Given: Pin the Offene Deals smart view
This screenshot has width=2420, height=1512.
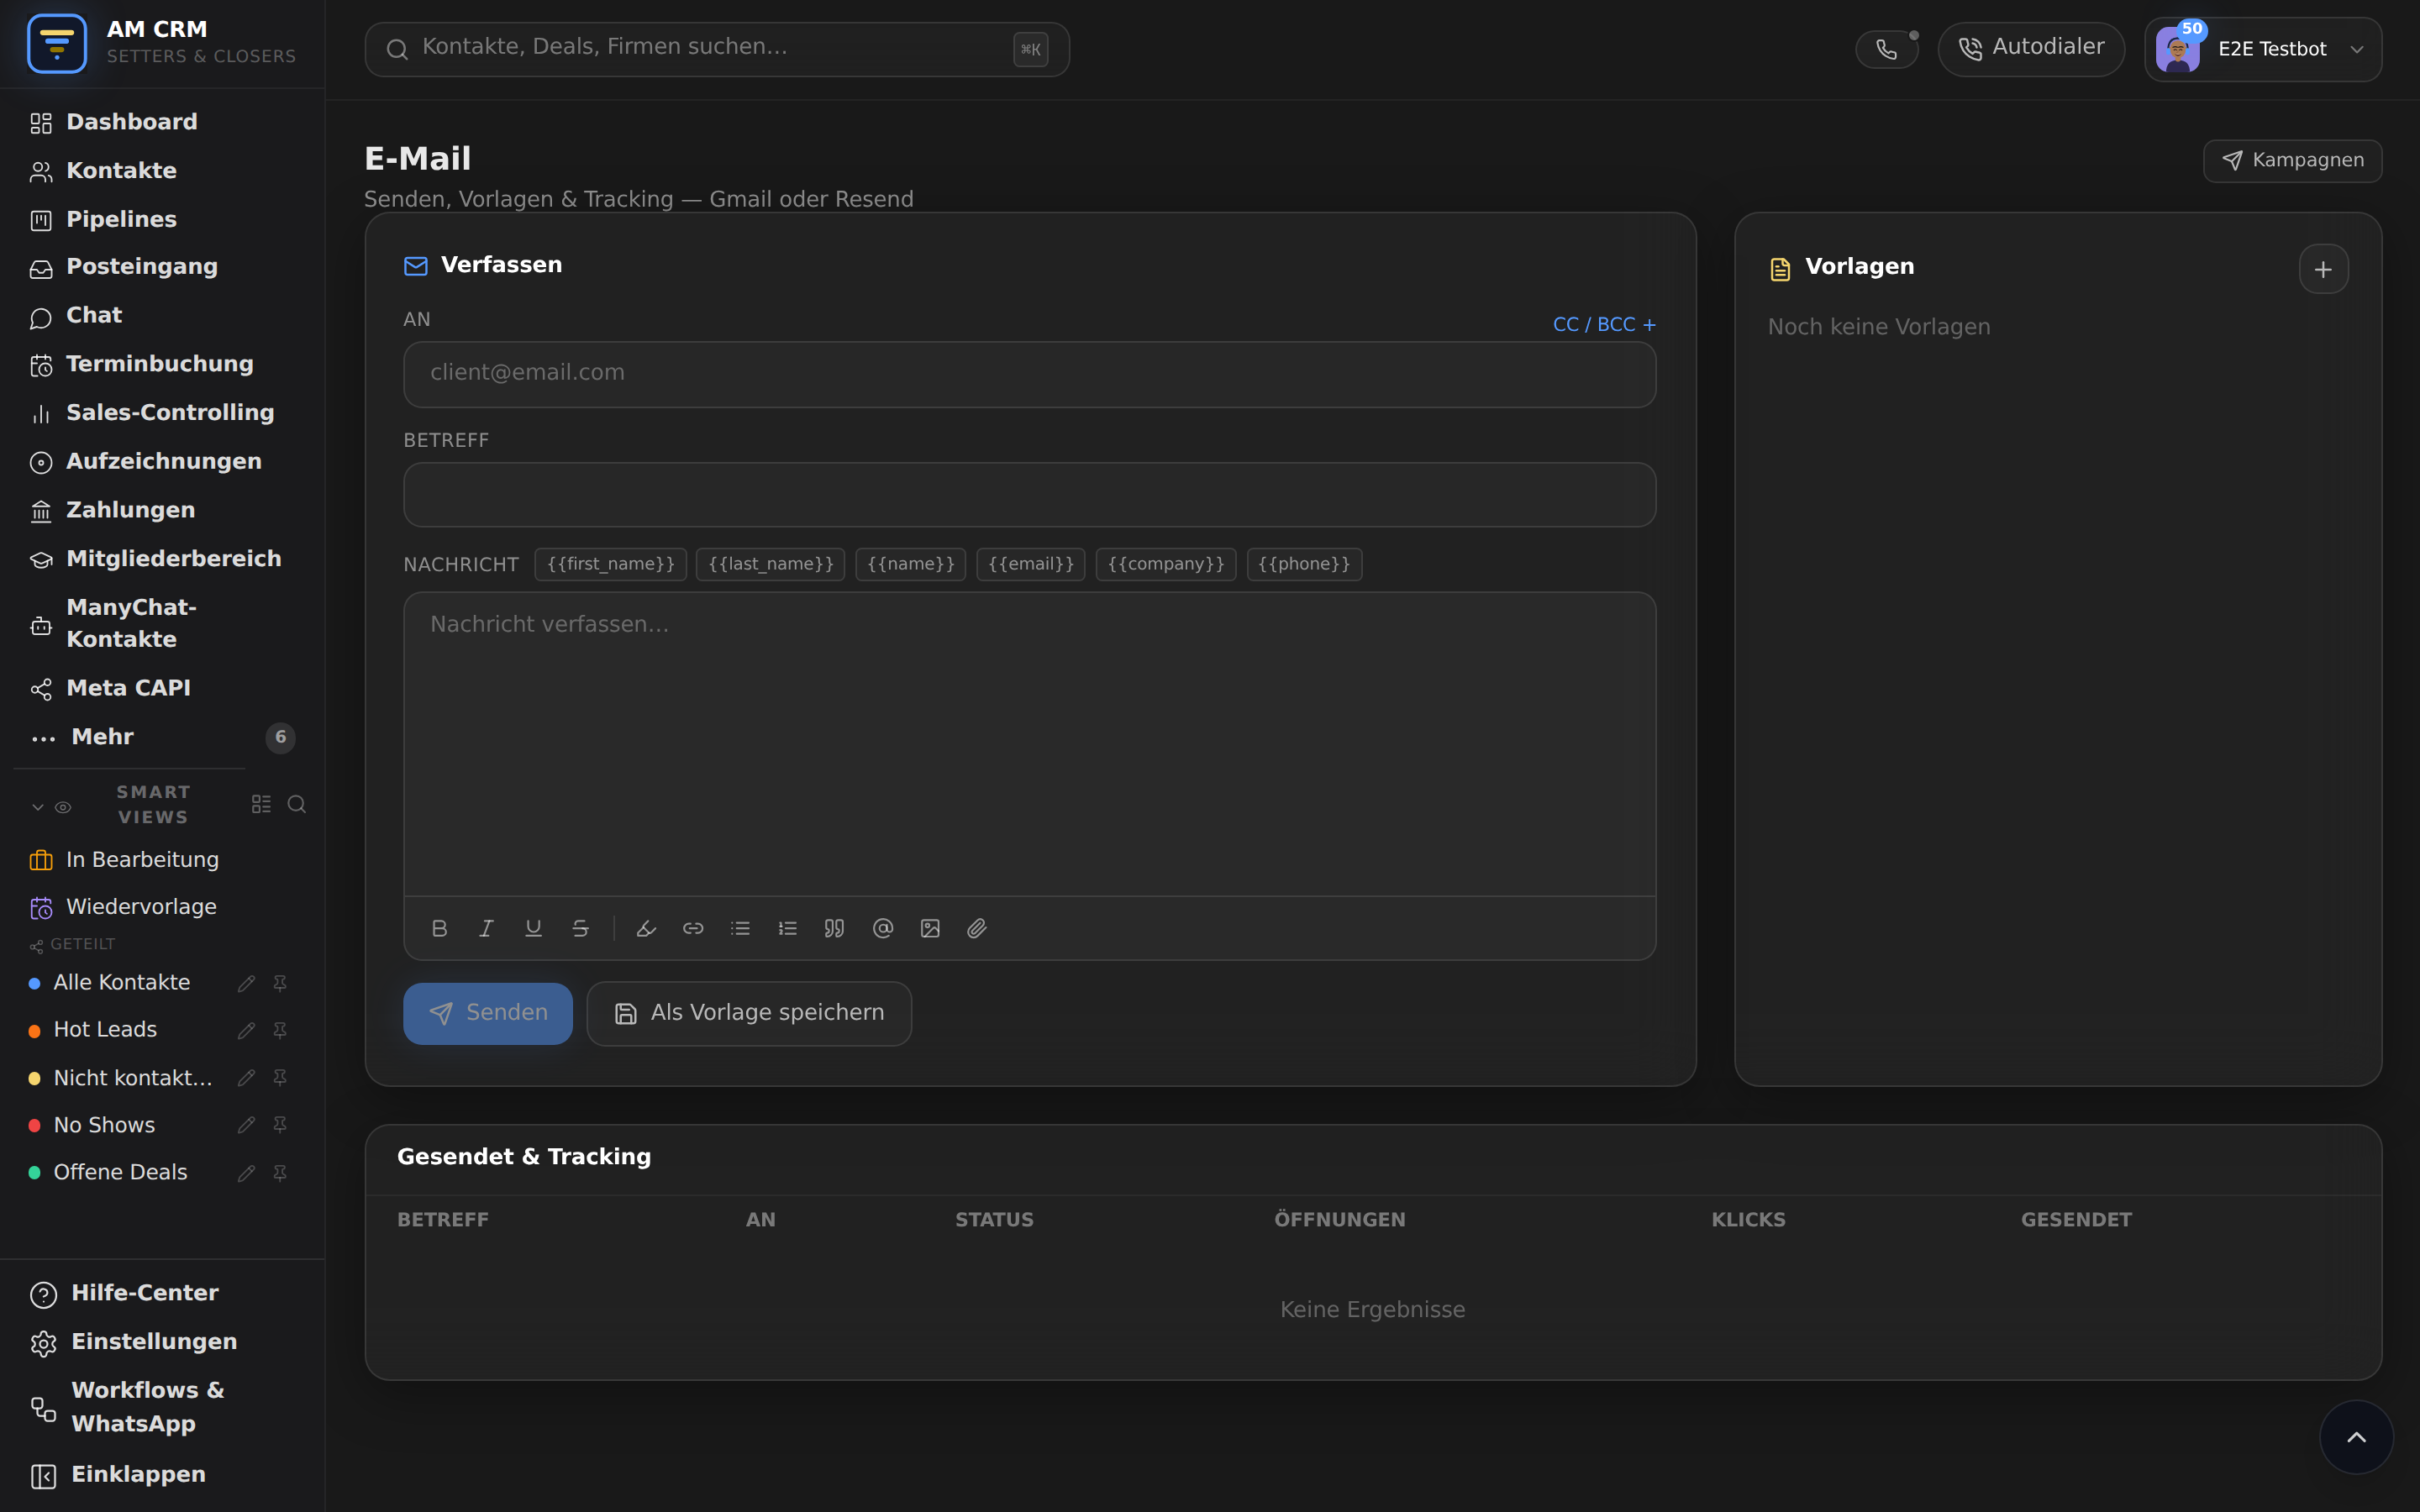Looking at the screenshot, I should 280,1173.
